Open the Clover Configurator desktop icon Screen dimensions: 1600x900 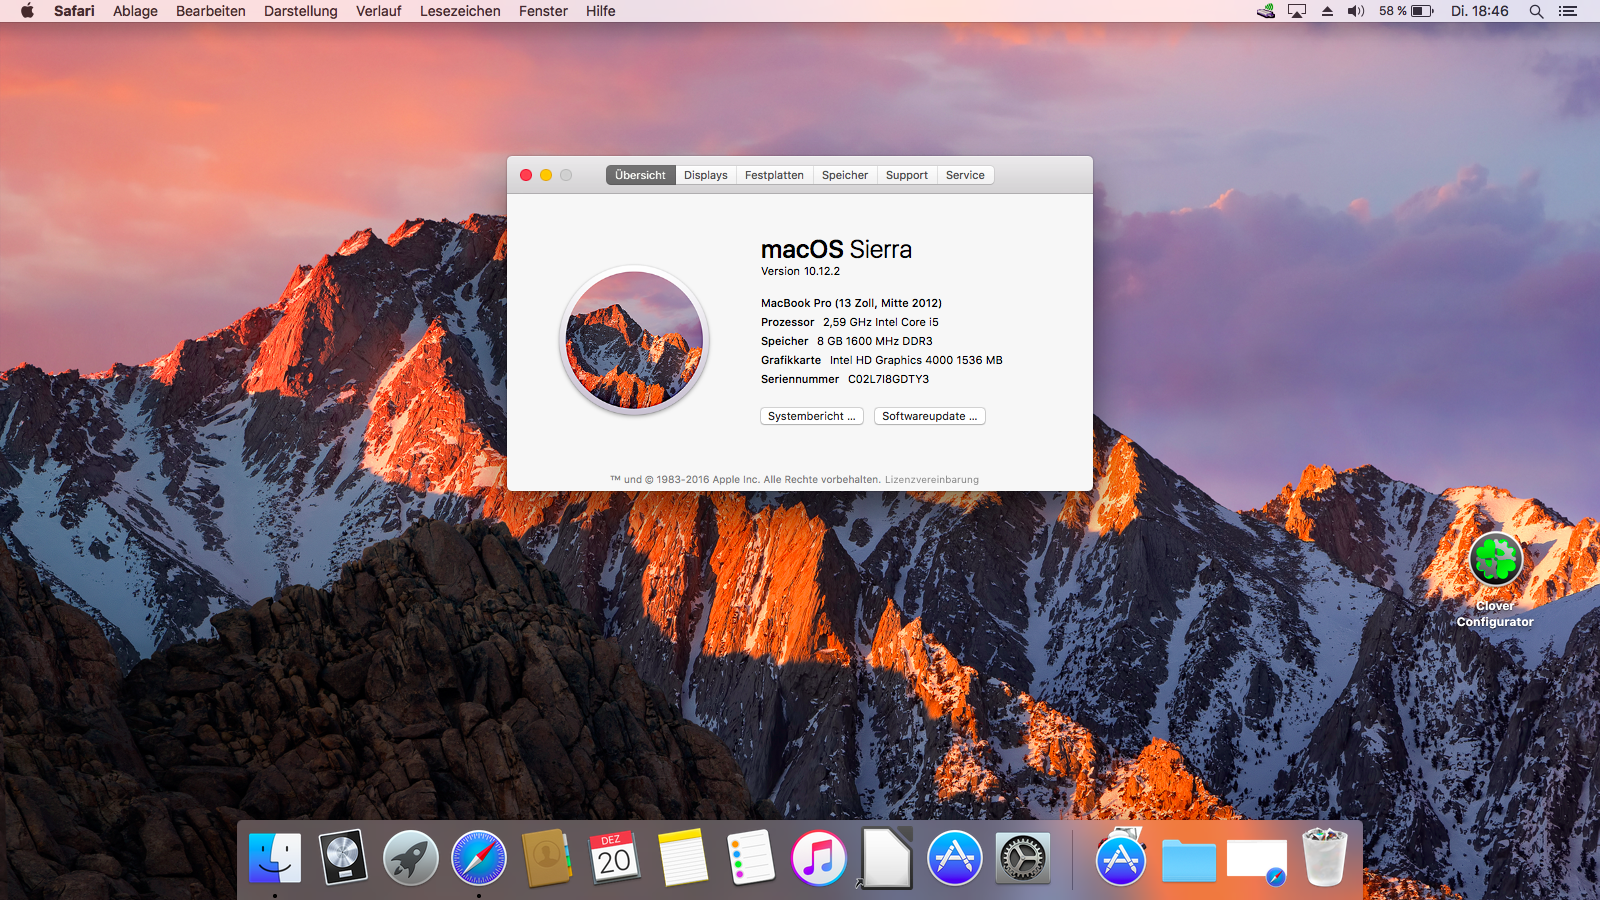click(x=1495, y=560)
